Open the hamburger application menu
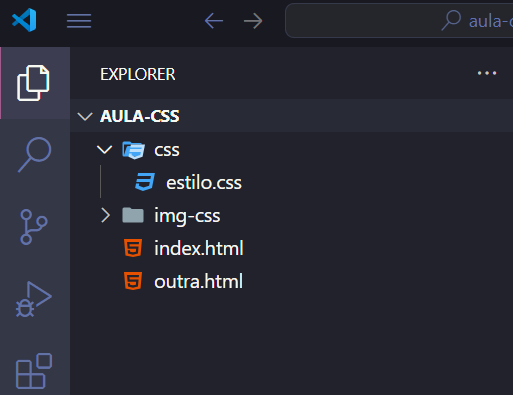 [x=79, y=21]
